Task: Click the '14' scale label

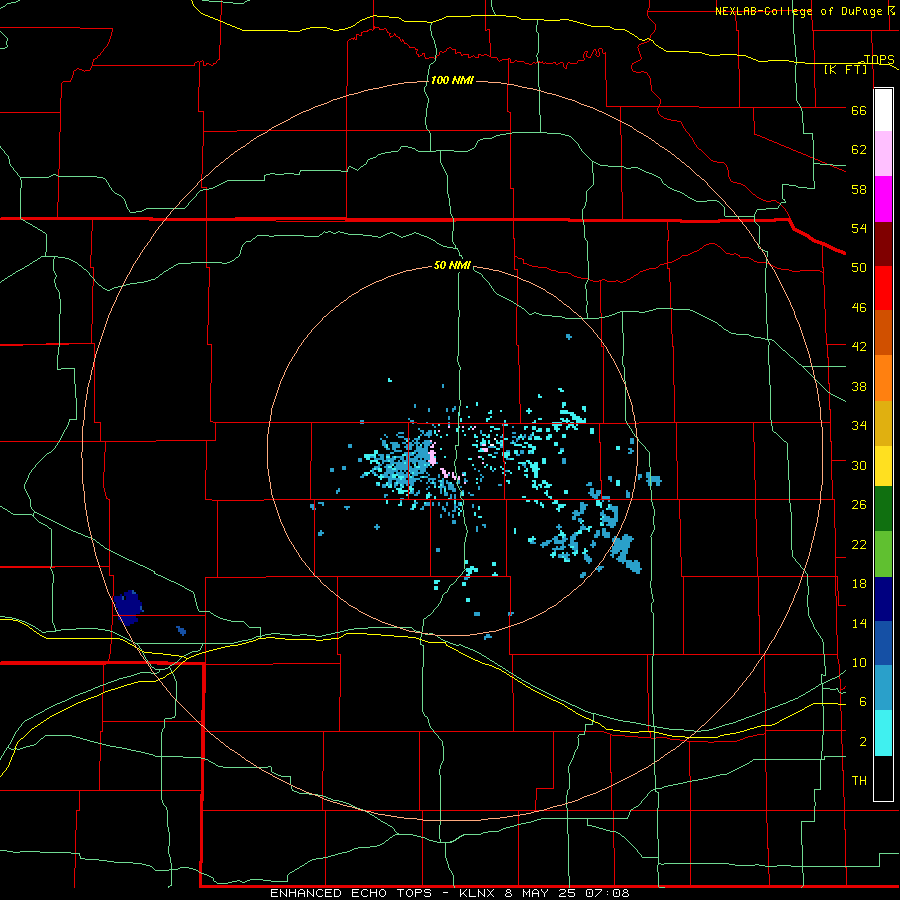Action: pos(859,623)
